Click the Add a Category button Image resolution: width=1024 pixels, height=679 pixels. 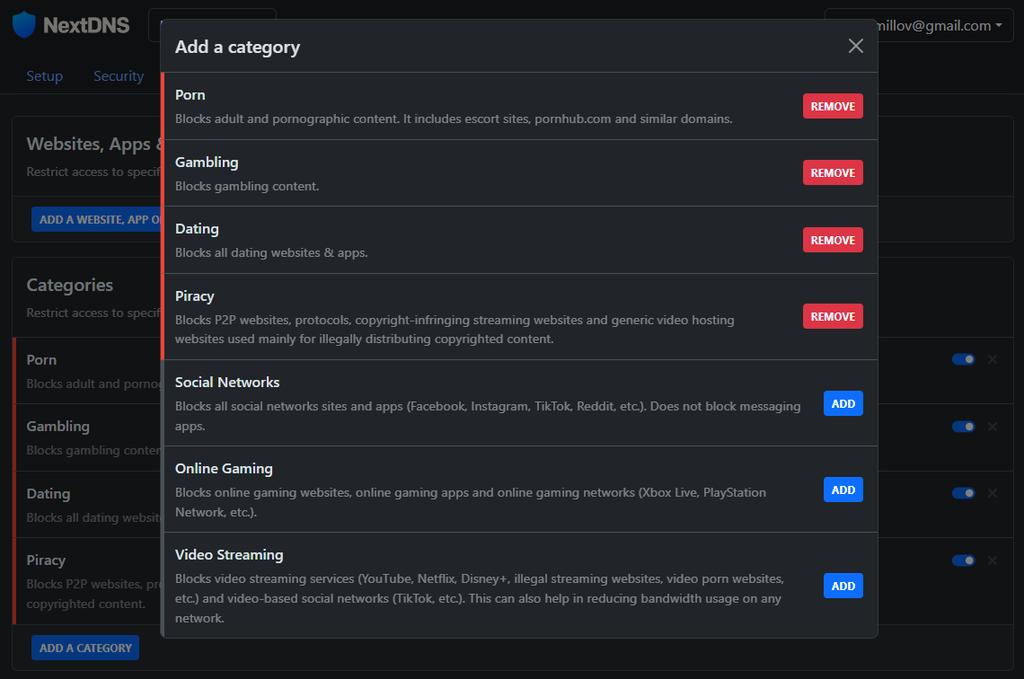(85, 648)
